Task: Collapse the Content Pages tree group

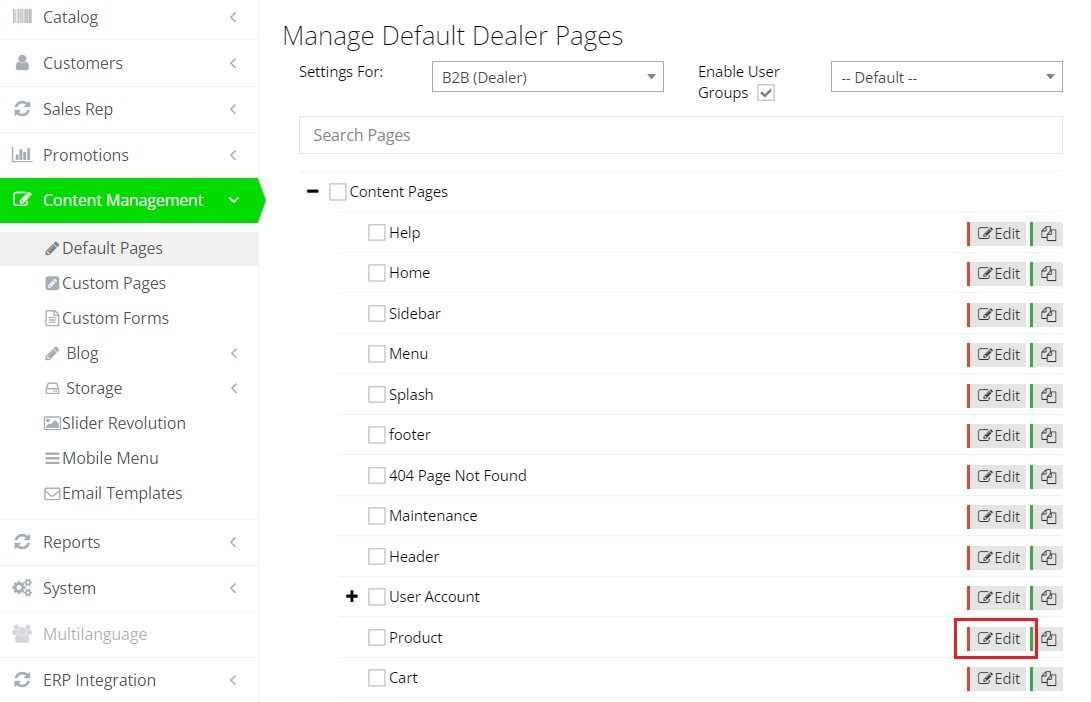Action: (x=313, y=192)
